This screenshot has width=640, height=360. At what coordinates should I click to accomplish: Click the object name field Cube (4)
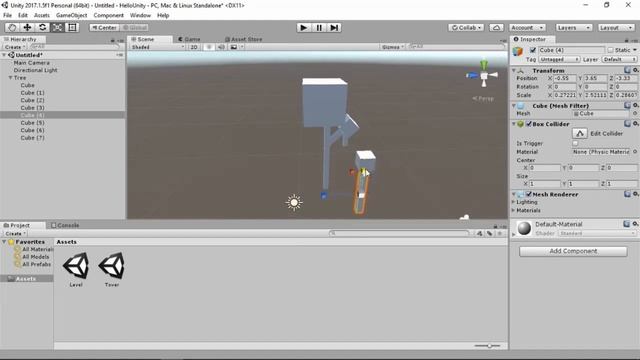571,50
